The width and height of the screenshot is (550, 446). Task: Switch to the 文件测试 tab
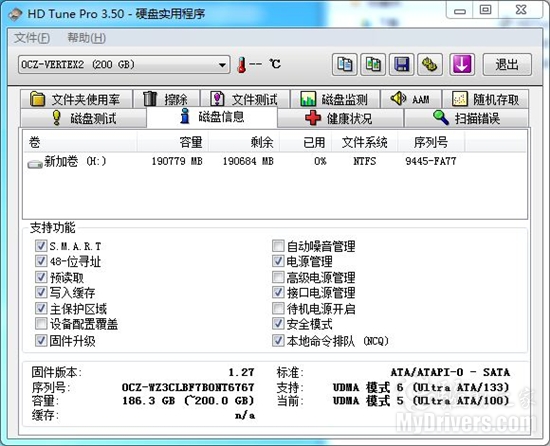coord(244,99)
